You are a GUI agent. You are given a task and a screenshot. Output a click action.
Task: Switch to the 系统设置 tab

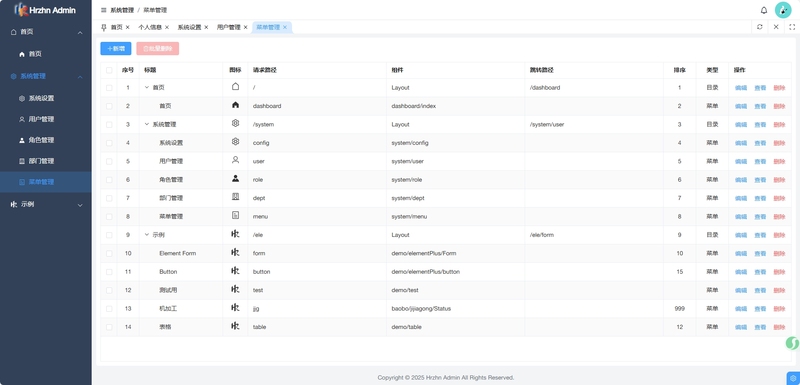click(x=189, y=28)
